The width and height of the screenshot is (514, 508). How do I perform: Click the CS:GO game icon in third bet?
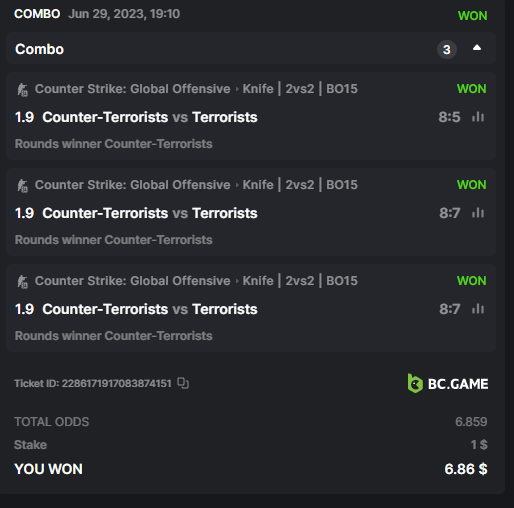[x=22, y=282]
